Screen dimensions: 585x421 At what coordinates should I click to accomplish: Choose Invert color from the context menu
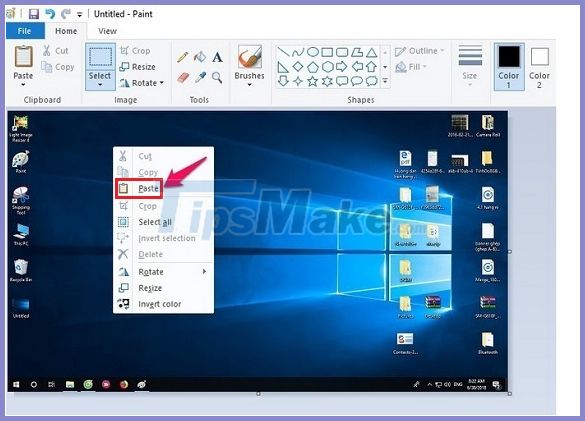[164, 304]
